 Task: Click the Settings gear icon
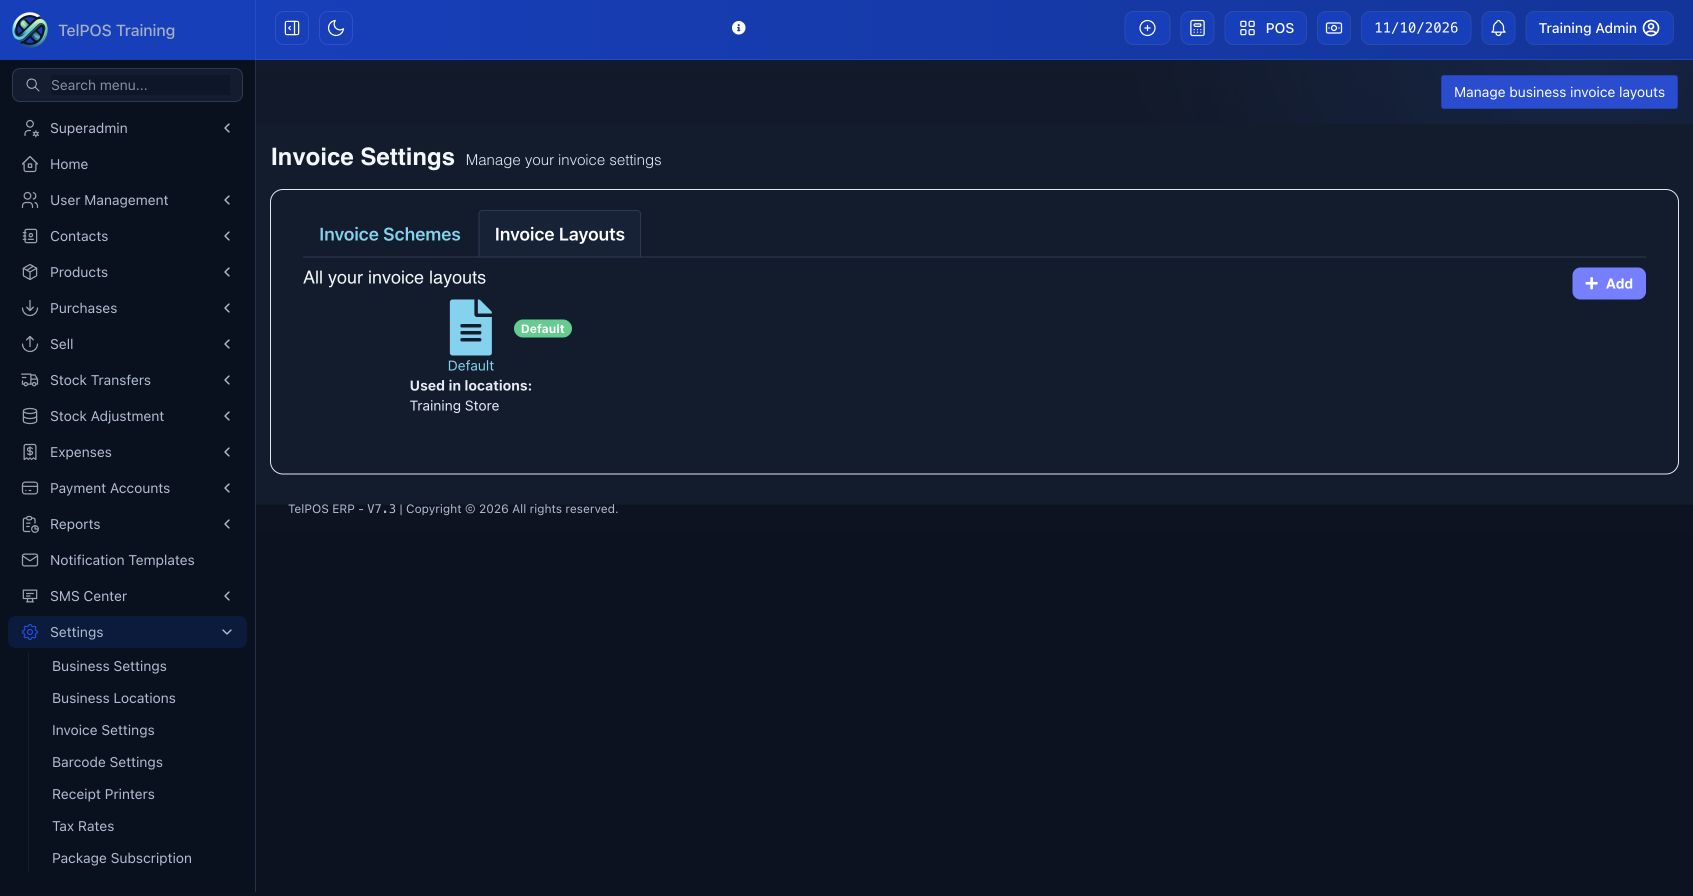[x=30, y=632]
